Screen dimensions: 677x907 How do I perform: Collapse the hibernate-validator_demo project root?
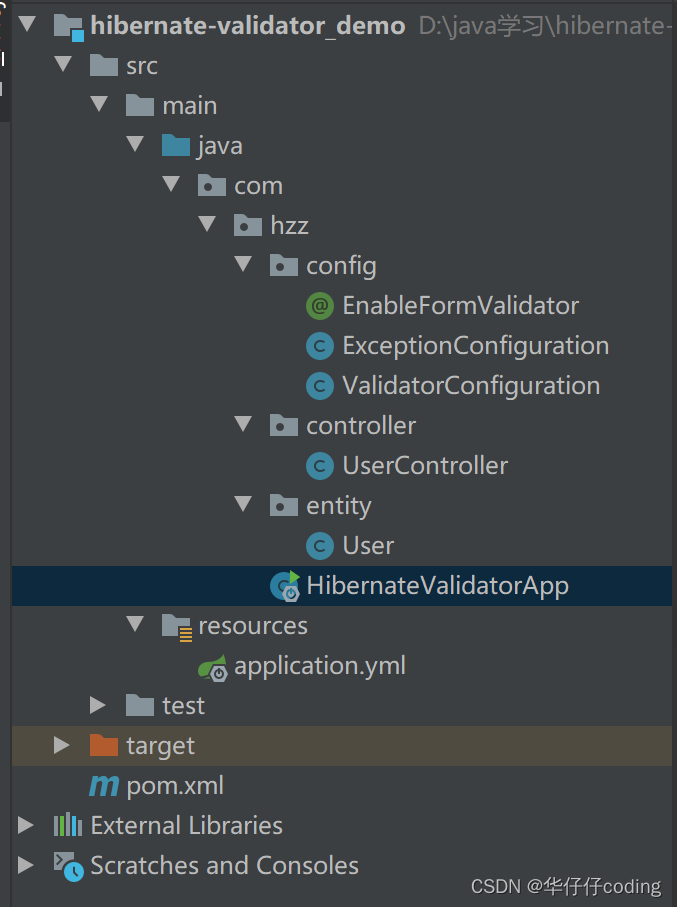pyautogui.click(x=27, y=24)
